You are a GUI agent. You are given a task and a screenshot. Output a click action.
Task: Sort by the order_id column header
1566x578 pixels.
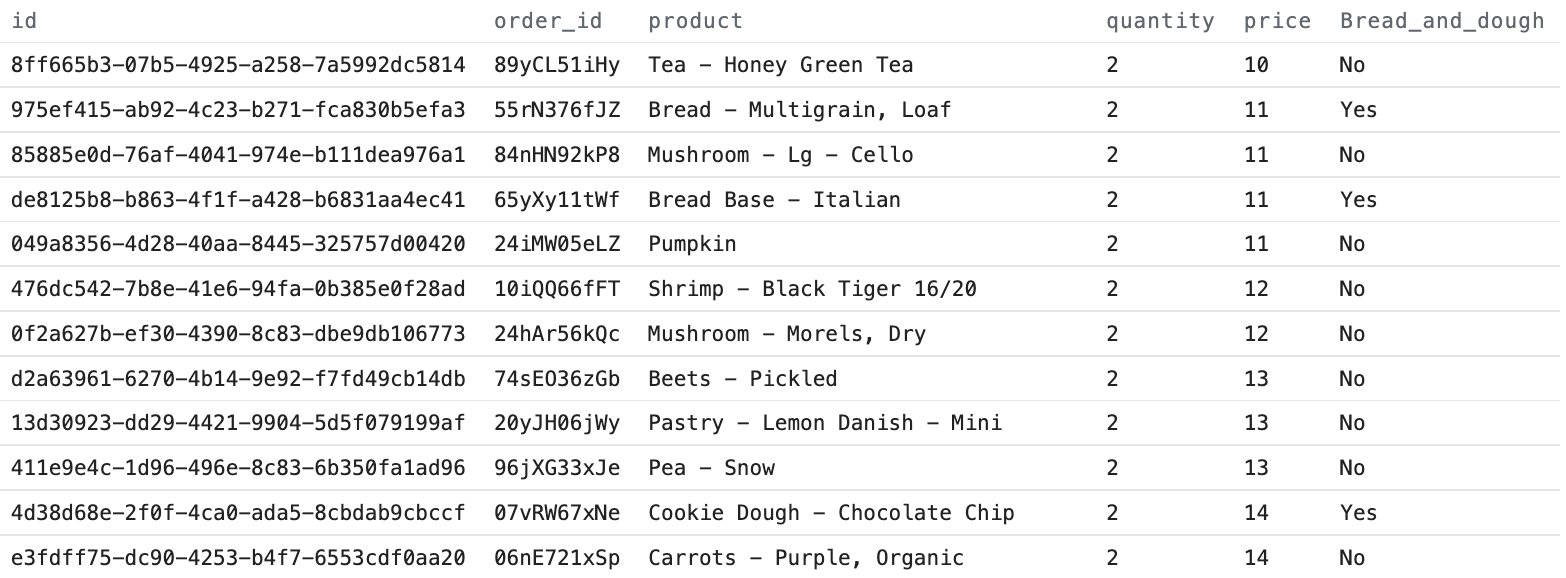(x=548, y=21)
